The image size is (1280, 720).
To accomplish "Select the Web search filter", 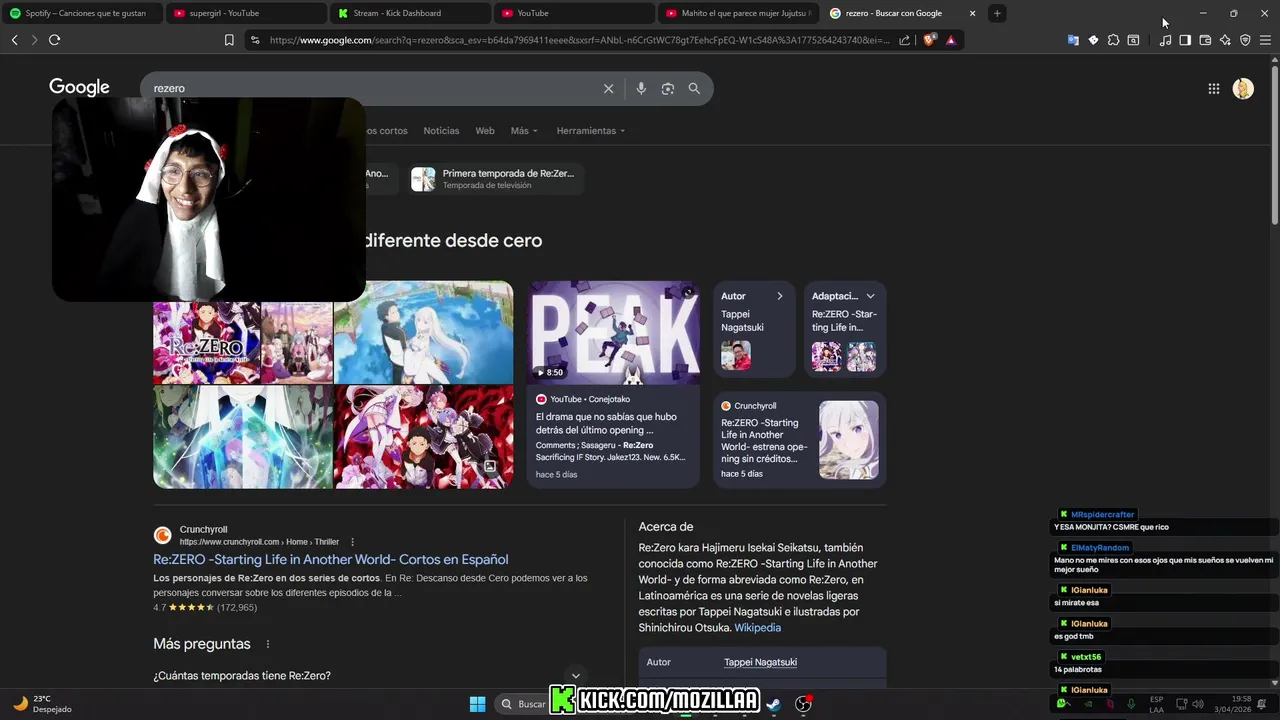I will pos(485,131).
